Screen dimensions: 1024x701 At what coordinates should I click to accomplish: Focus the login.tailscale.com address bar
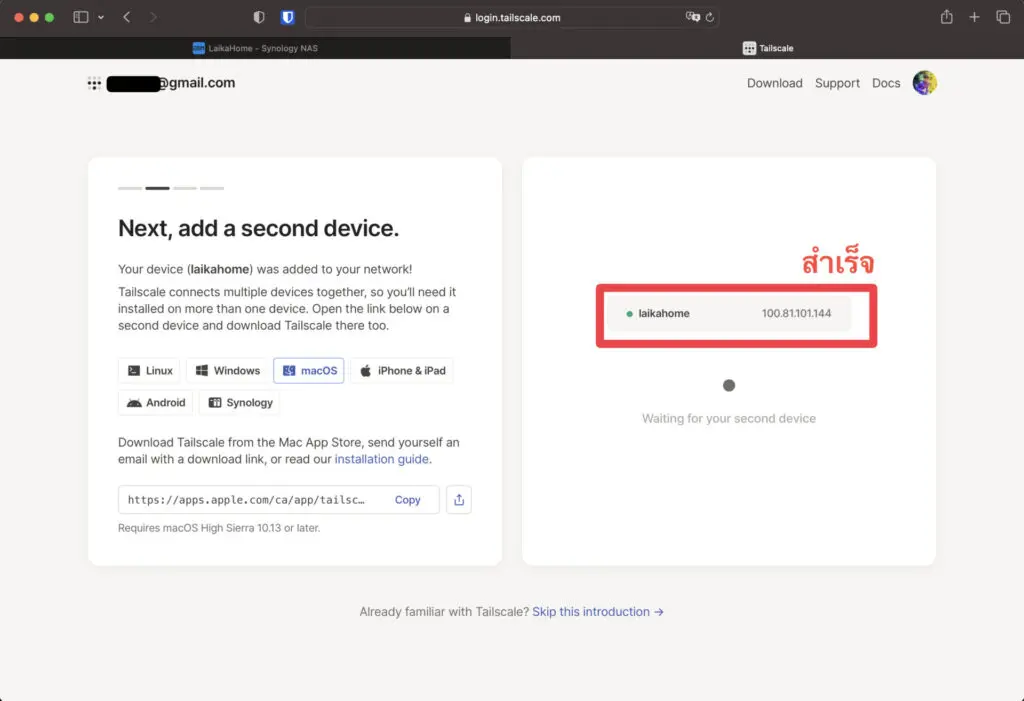pos(512,18)
